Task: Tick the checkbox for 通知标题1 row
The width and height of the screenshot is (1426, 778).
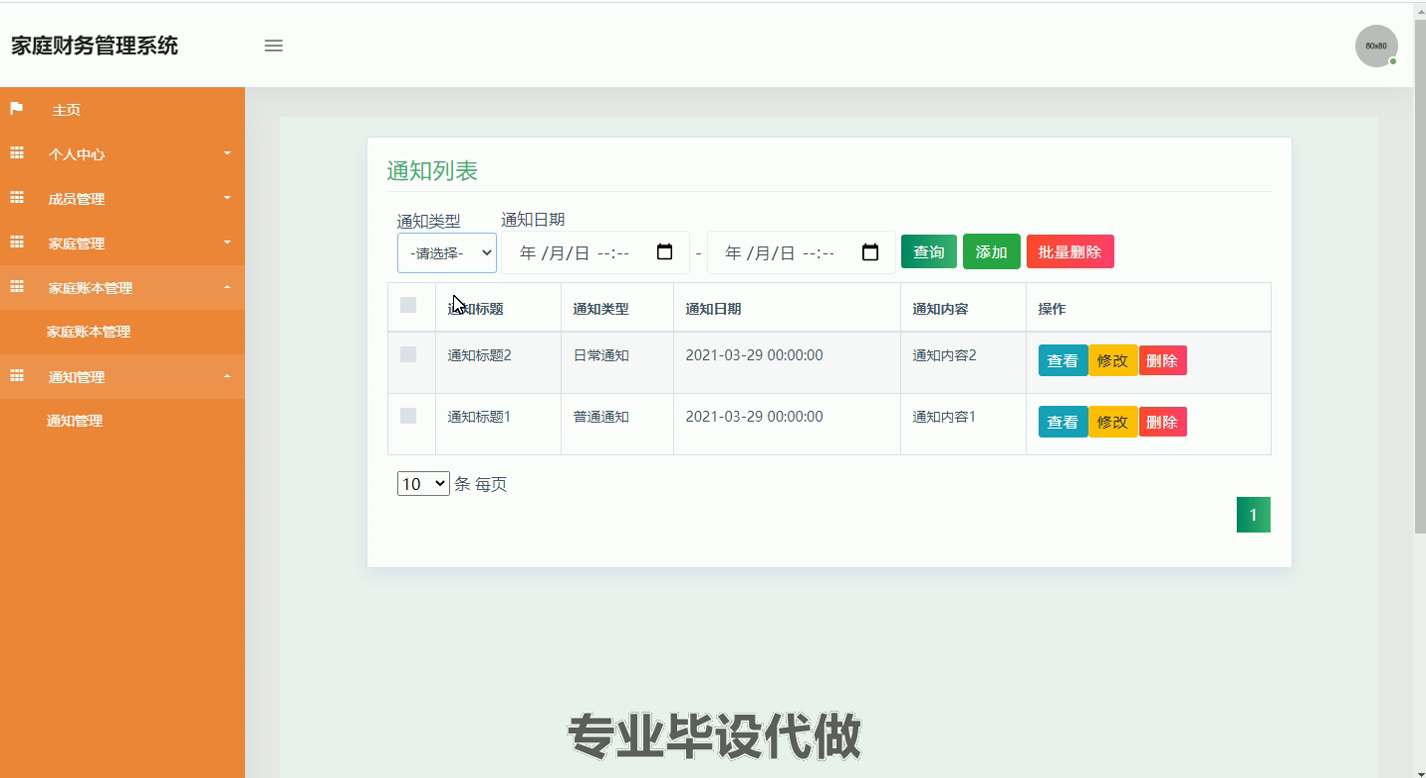Action: tap(408, 415)
